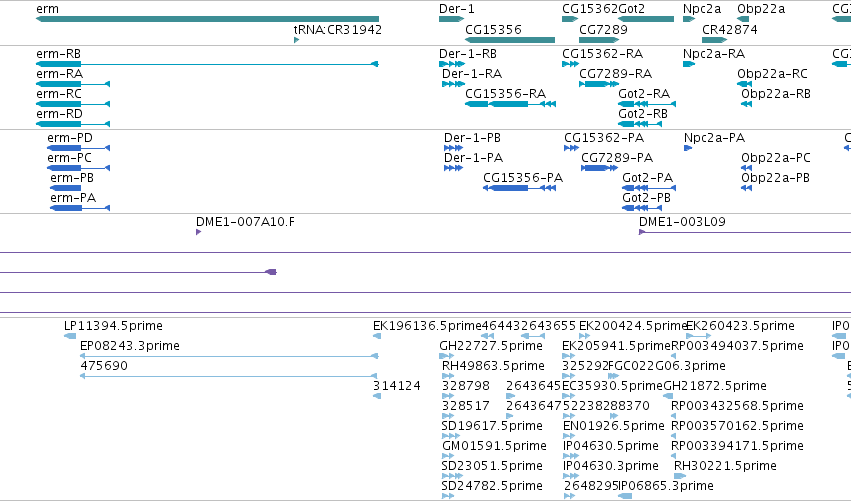Select the erm-PB protein feature
The height and width of the screenshot is (501, 851).
(66, 188)
